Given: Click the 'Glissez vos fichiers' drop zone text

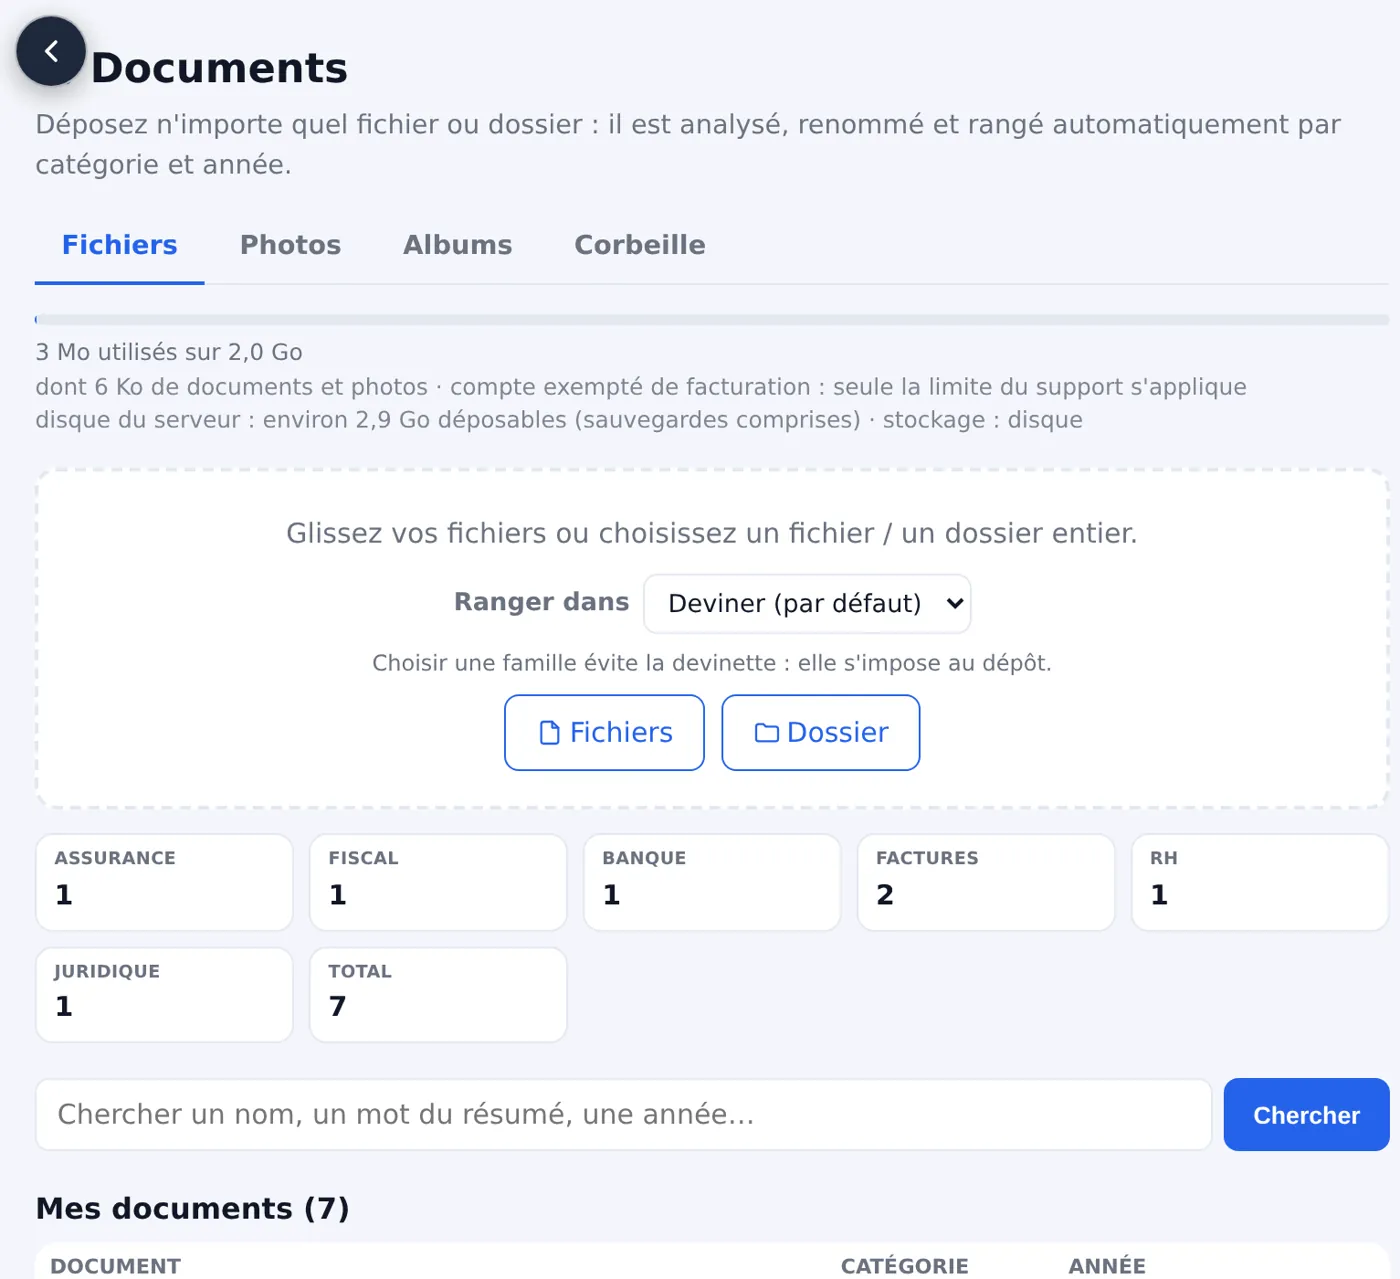Looking at the screenshot, I should click(712, 533).
